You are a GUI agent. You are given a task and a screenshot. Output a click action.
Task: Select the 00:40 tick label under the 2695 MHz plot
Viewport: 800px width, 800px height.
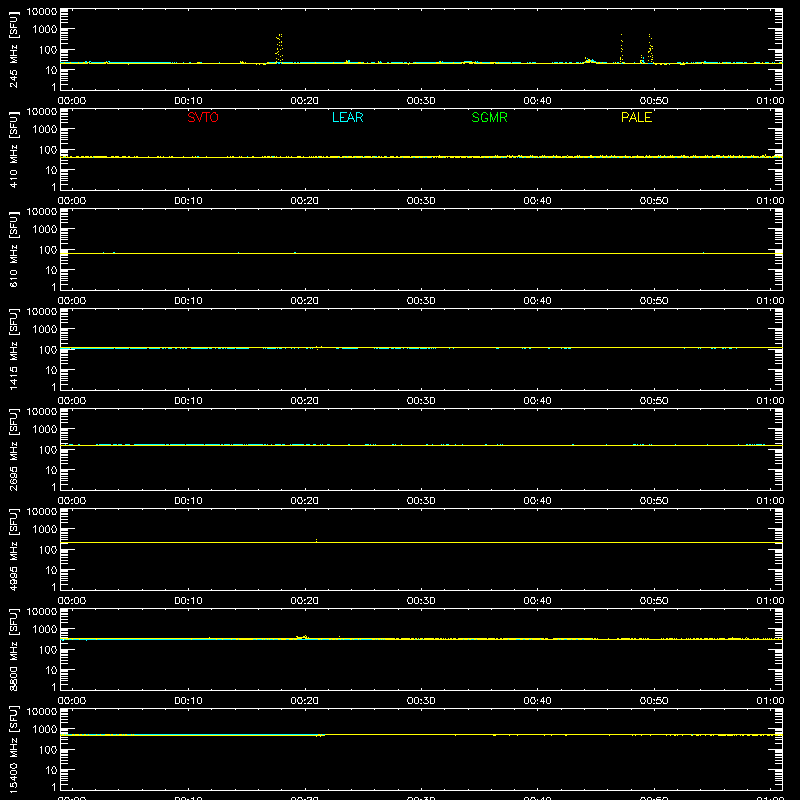pyautogui.click(x=537, y=501)
